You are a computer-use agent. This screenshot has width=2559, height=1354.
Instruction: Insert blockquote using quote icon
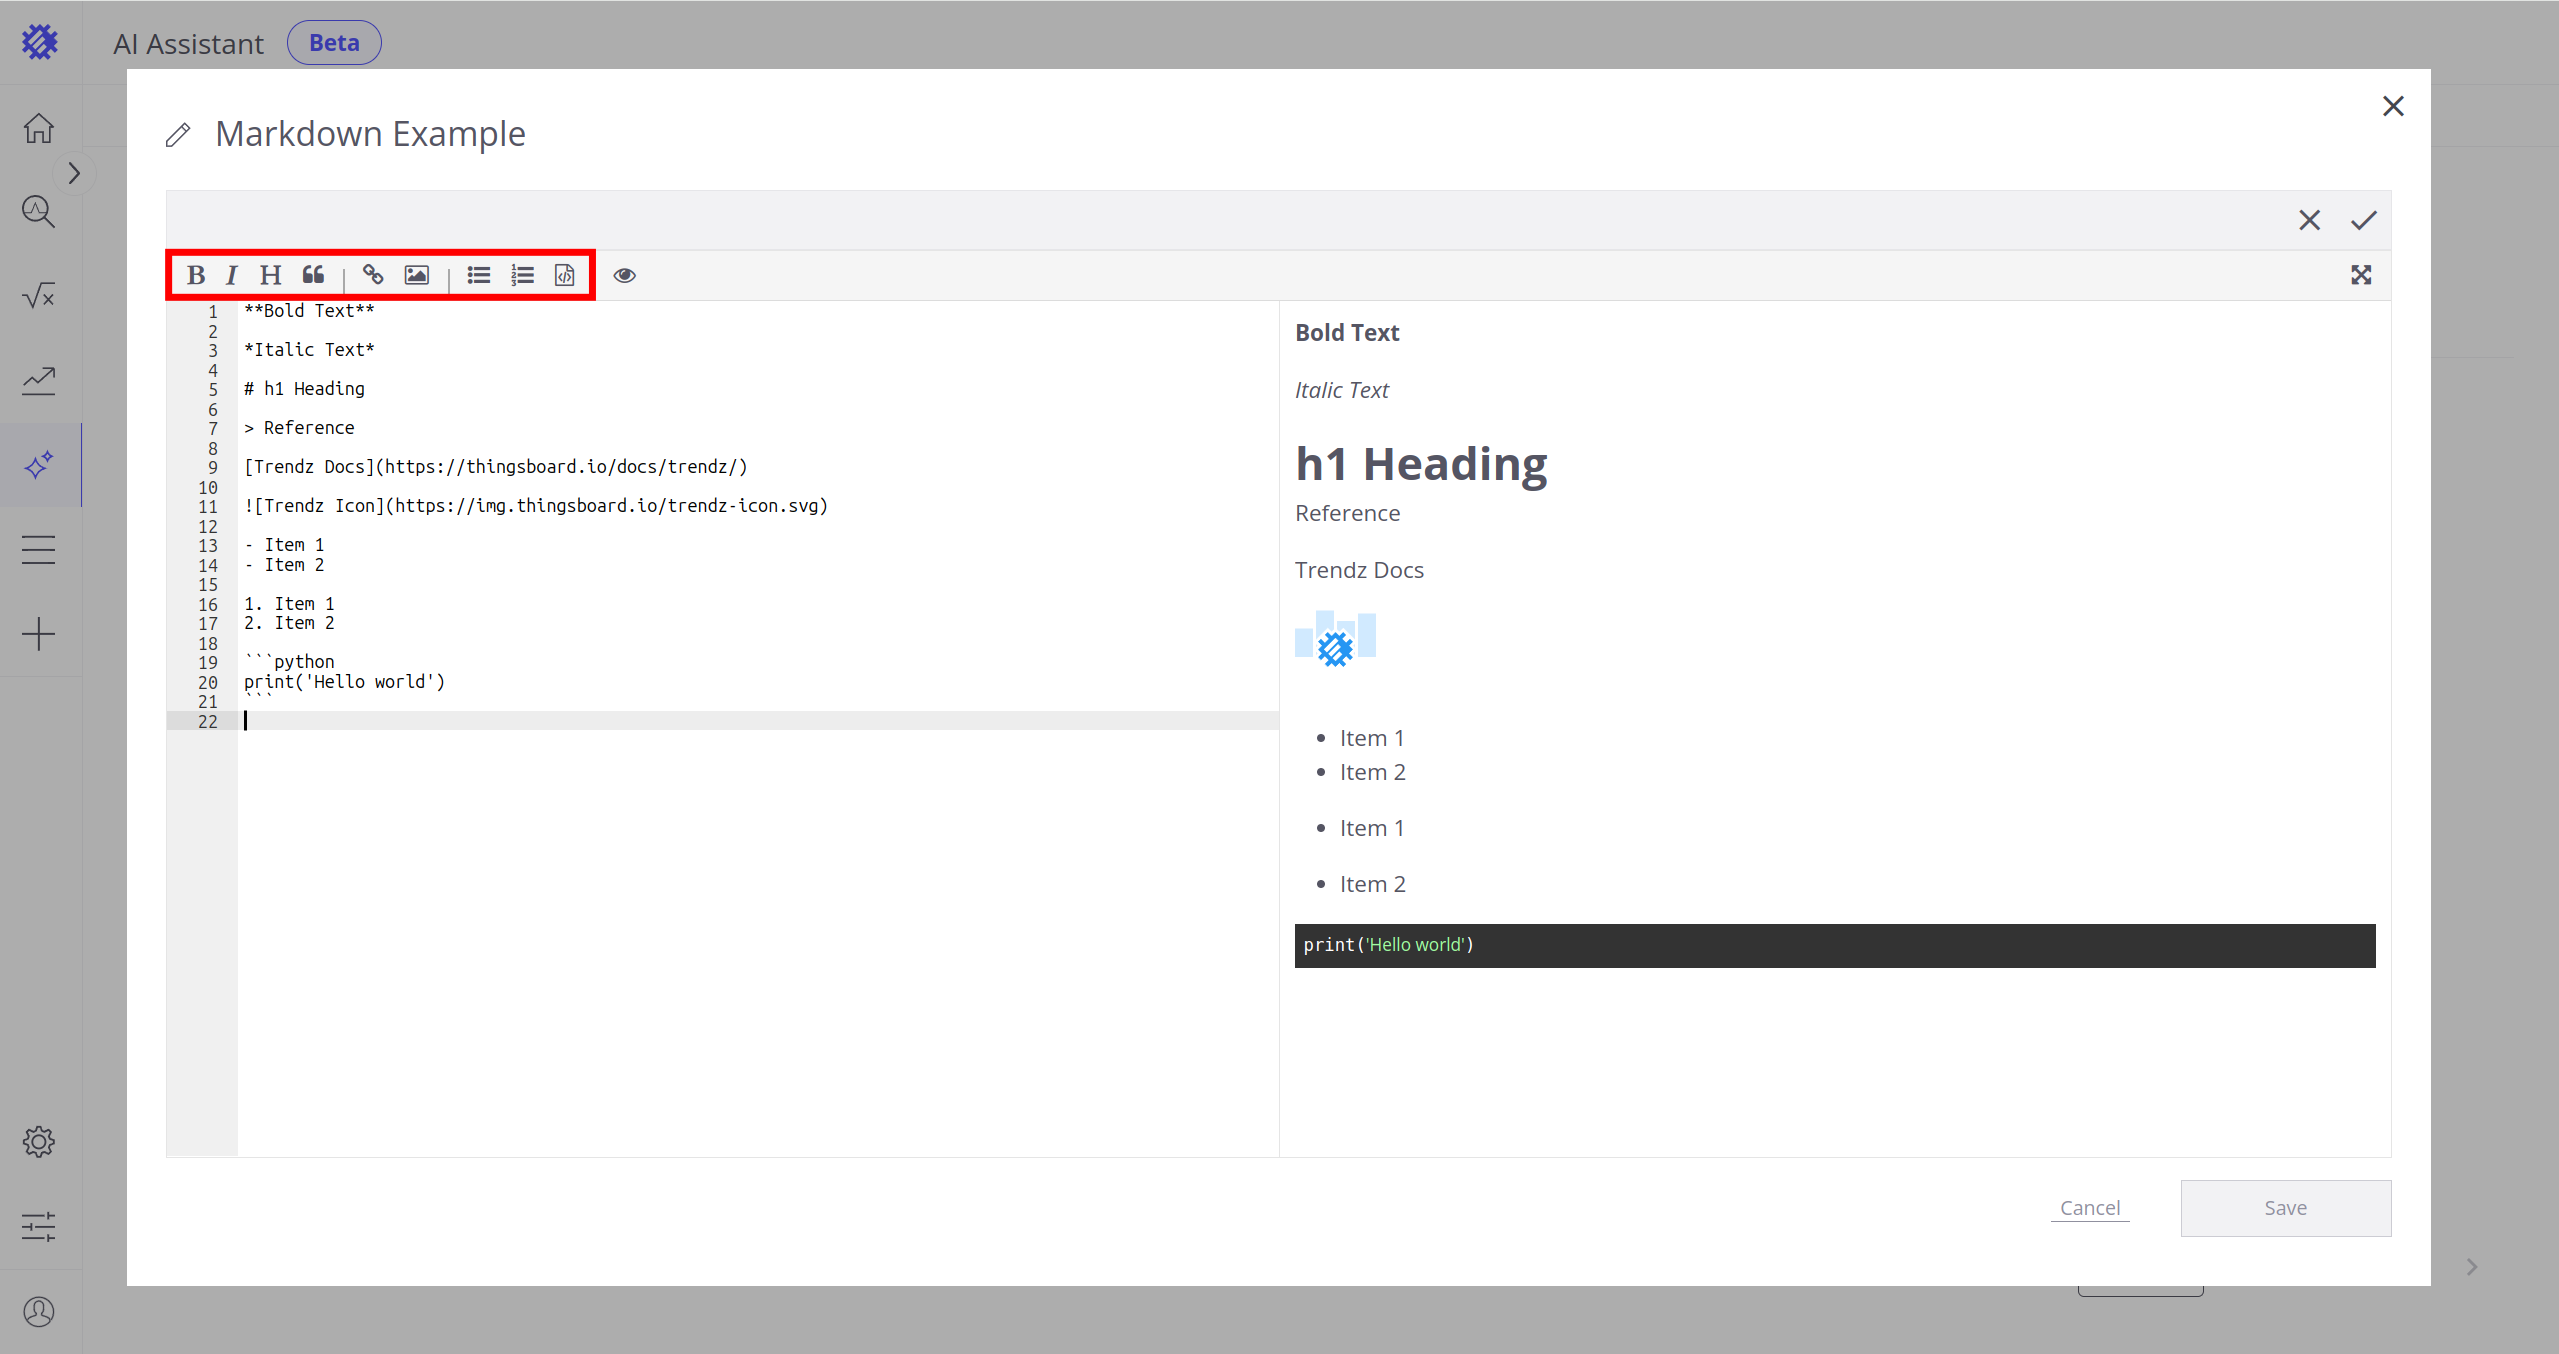(314, 275)
